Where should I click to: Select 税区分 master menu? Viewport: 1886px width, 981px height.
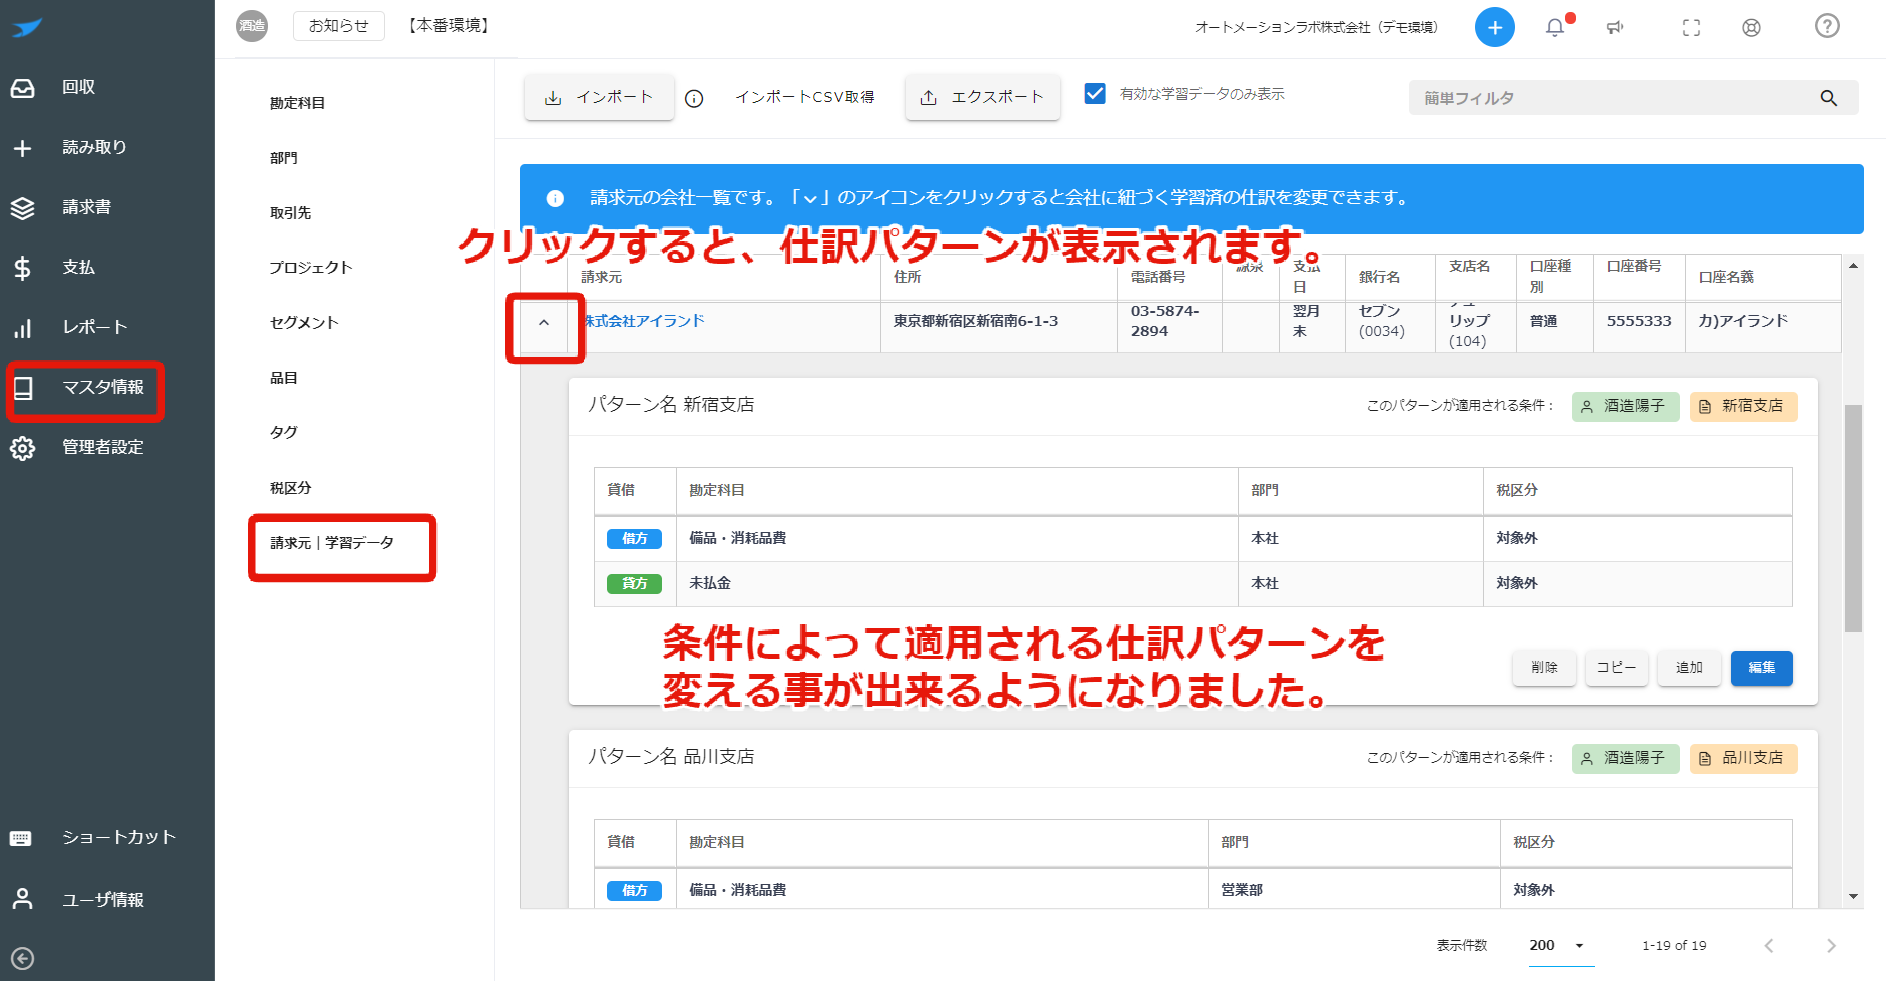click(x=290, y=488)
